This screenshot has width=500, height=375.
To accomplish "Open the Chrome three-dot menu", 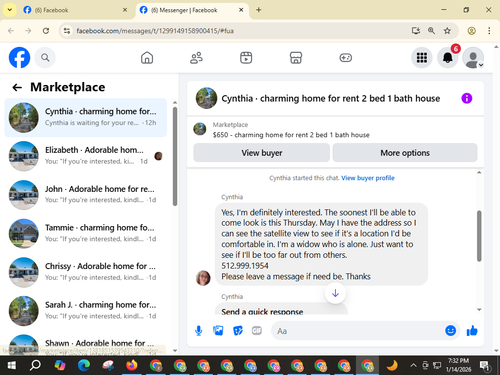I will [x=489, y=31].
